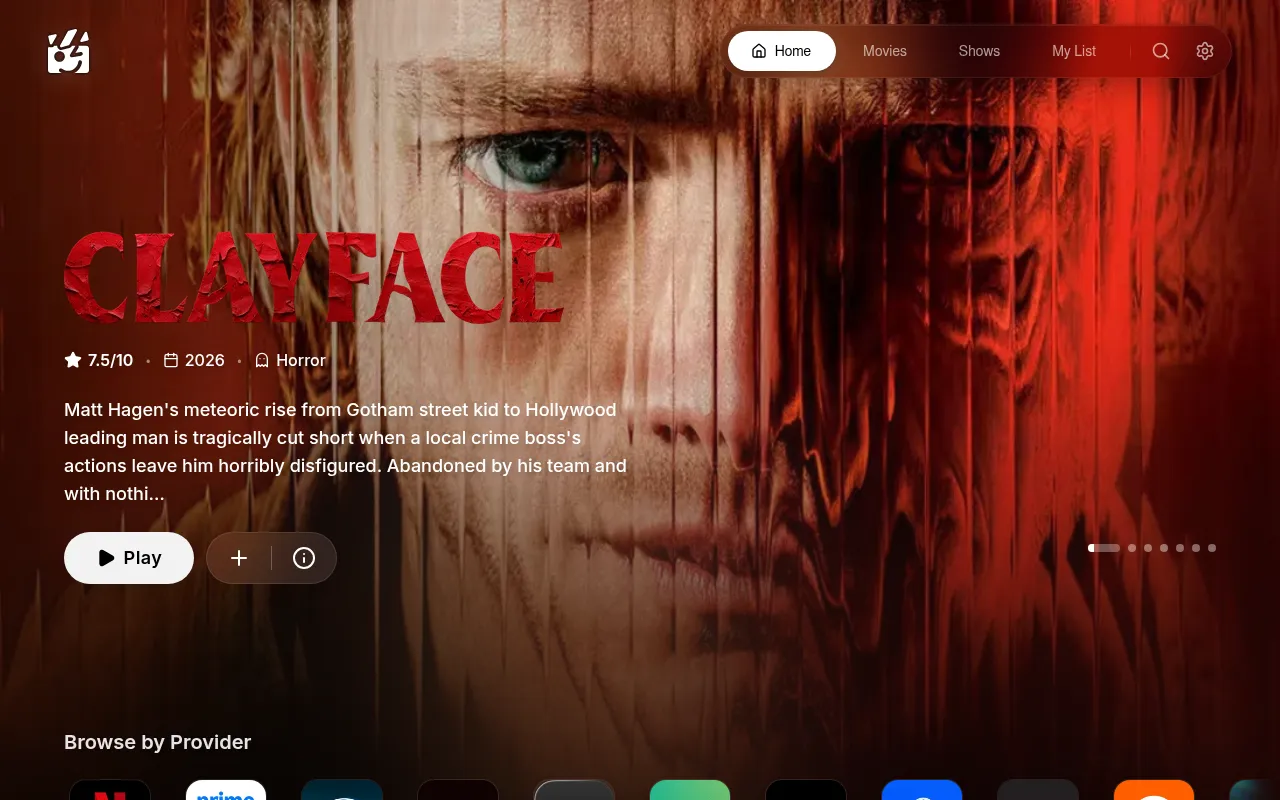Open the Shows tab

[979, 51]
